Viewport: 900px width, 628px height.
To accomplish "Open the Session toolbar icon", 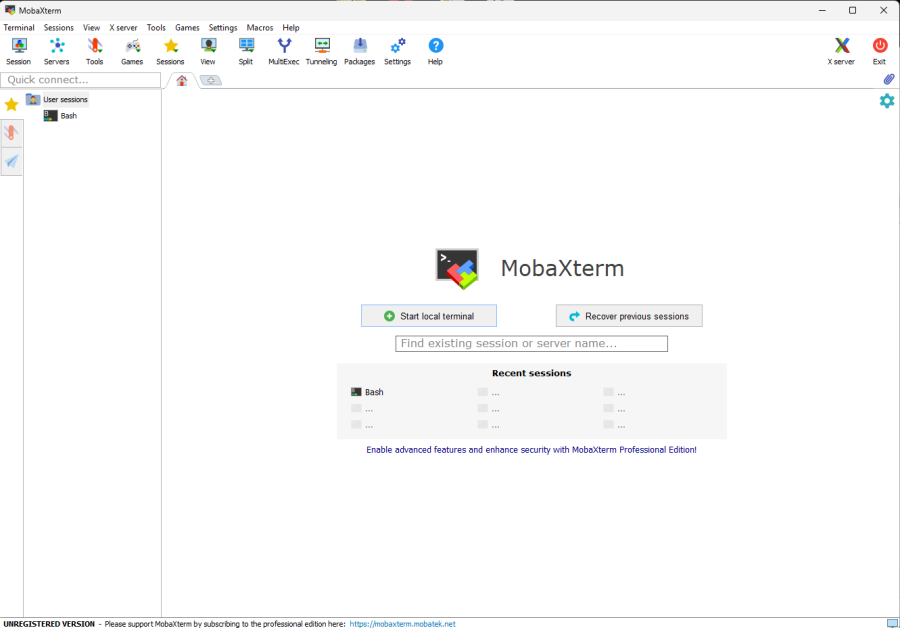I will click(x=18, y=51).
